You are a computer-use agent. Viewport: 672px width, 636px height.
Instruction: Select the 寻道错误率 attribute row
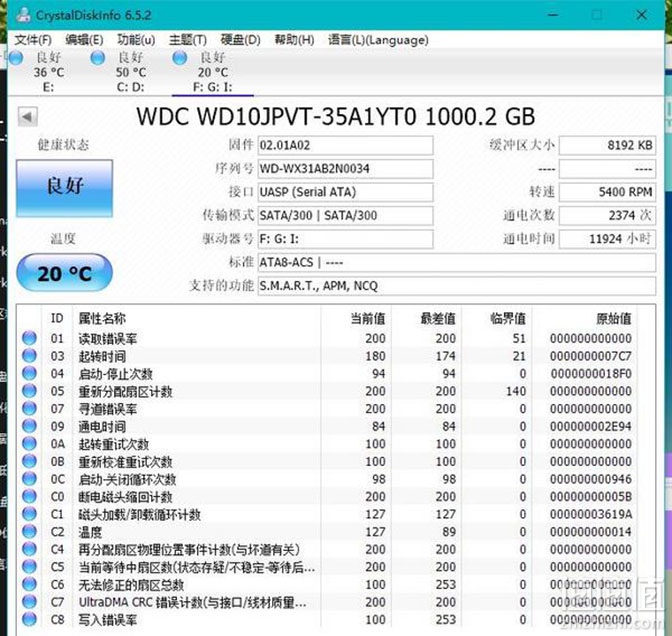327,408
